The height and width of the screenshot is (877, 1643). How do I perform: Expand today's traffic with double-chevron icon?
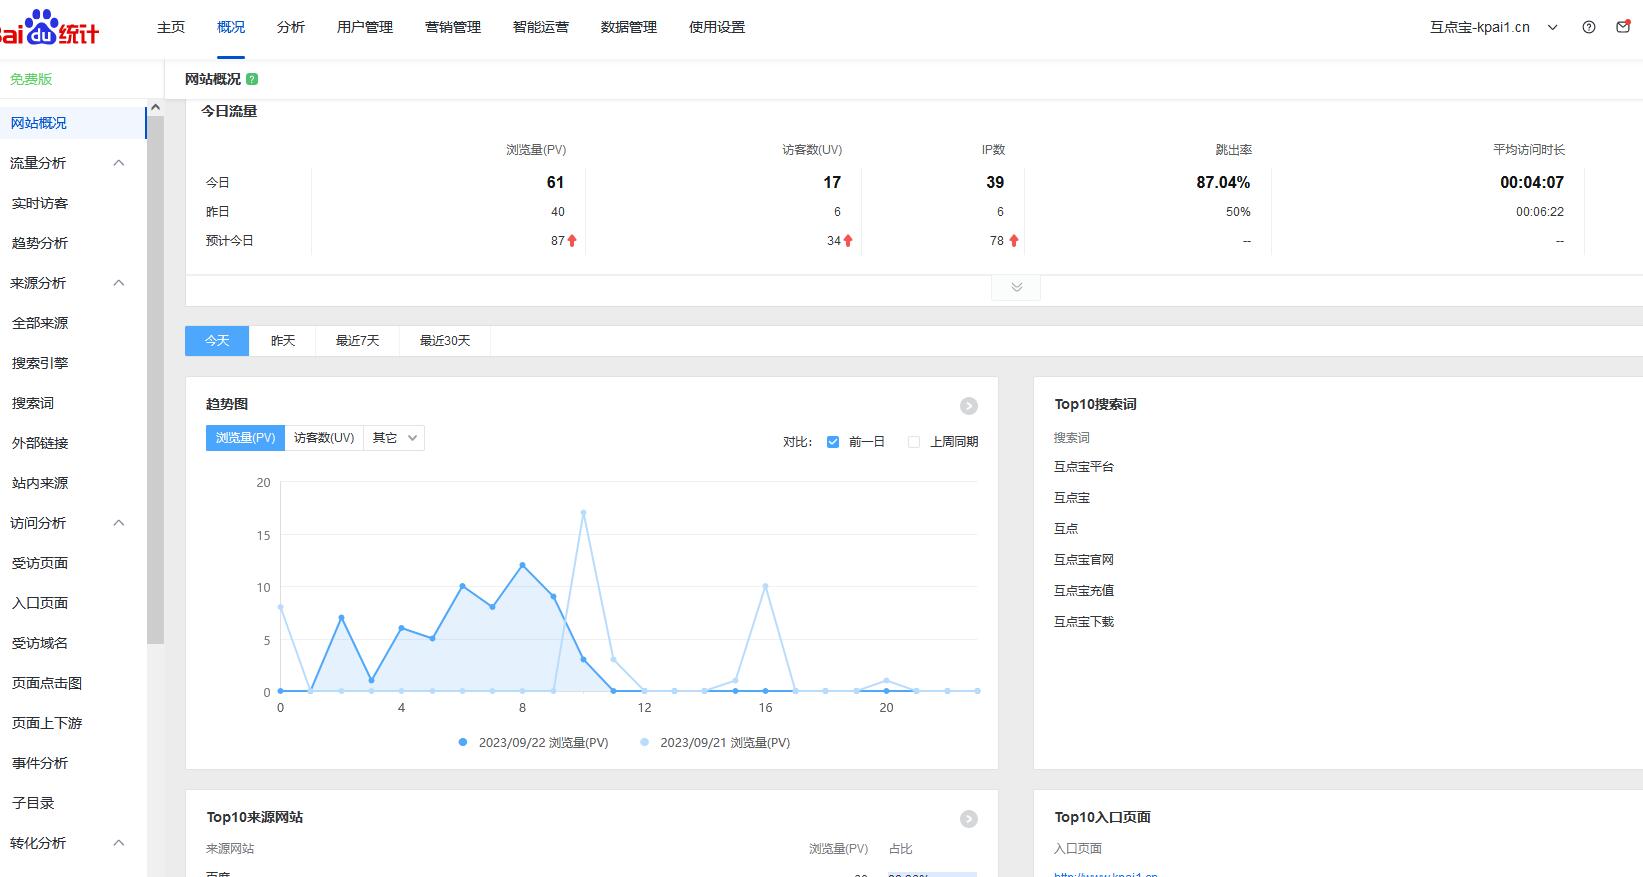[x=1016, y=287]
